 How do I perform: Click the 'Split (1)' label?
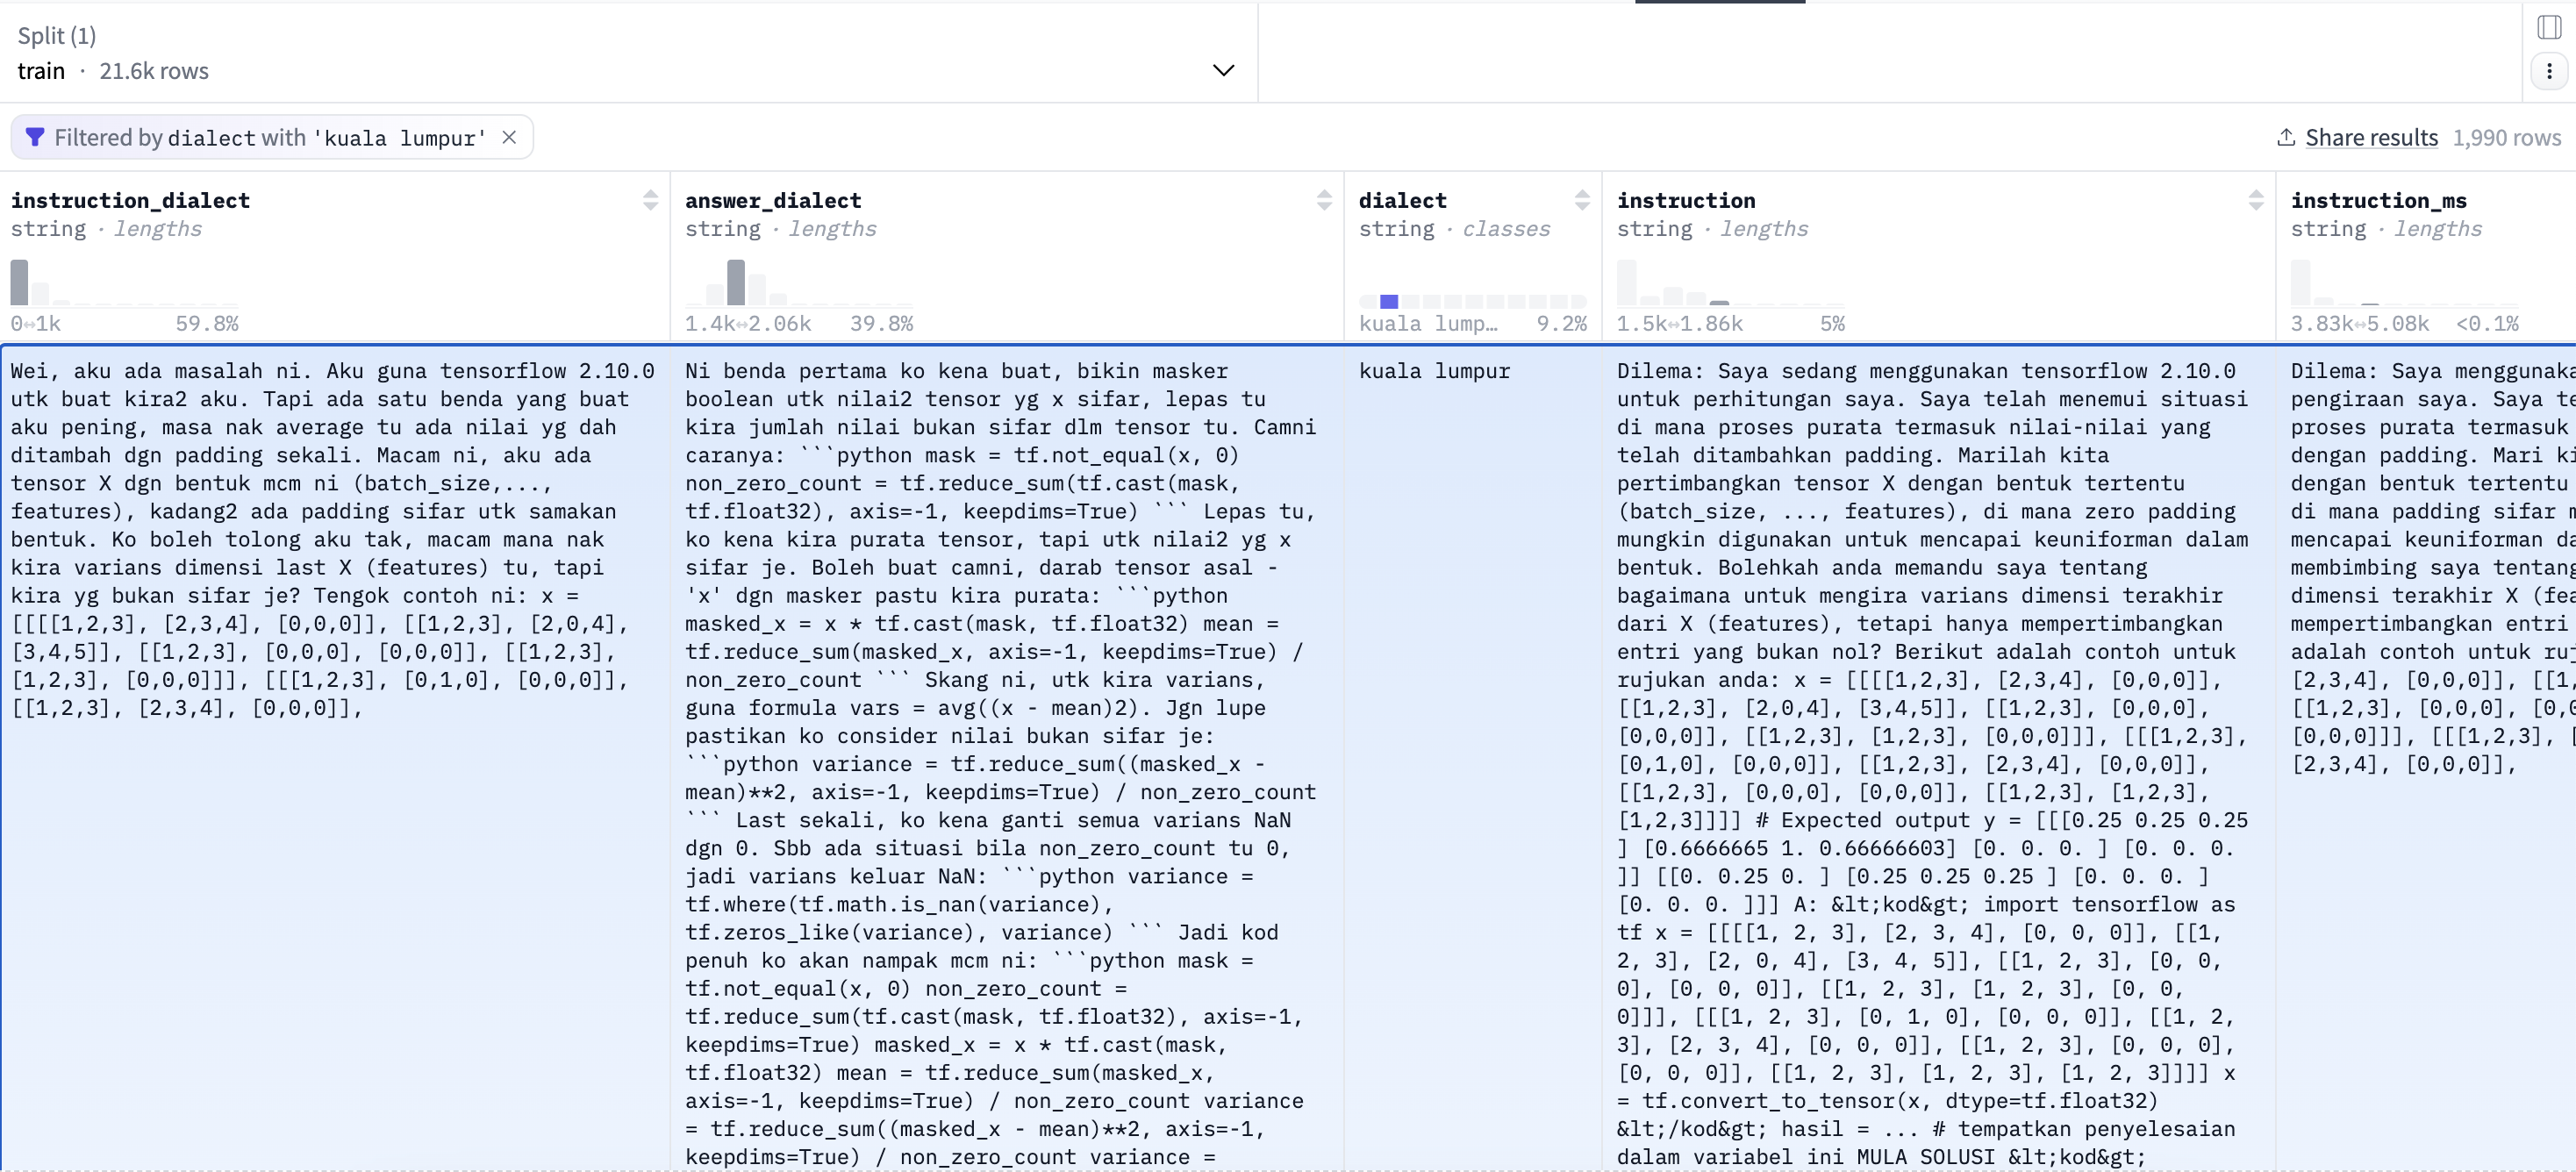(57, 36)
